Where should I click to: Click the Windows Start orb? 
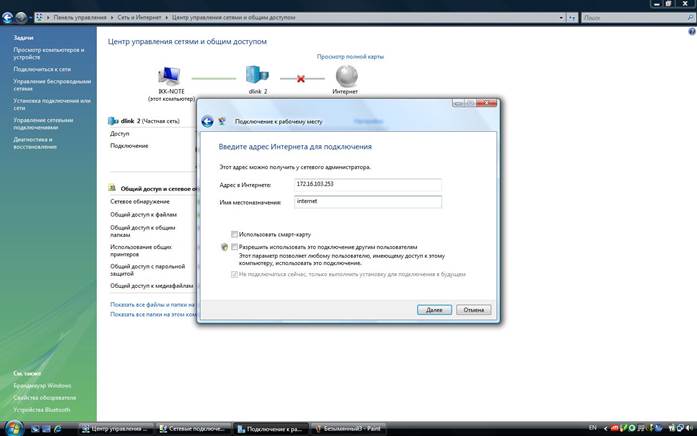(10, 428)
